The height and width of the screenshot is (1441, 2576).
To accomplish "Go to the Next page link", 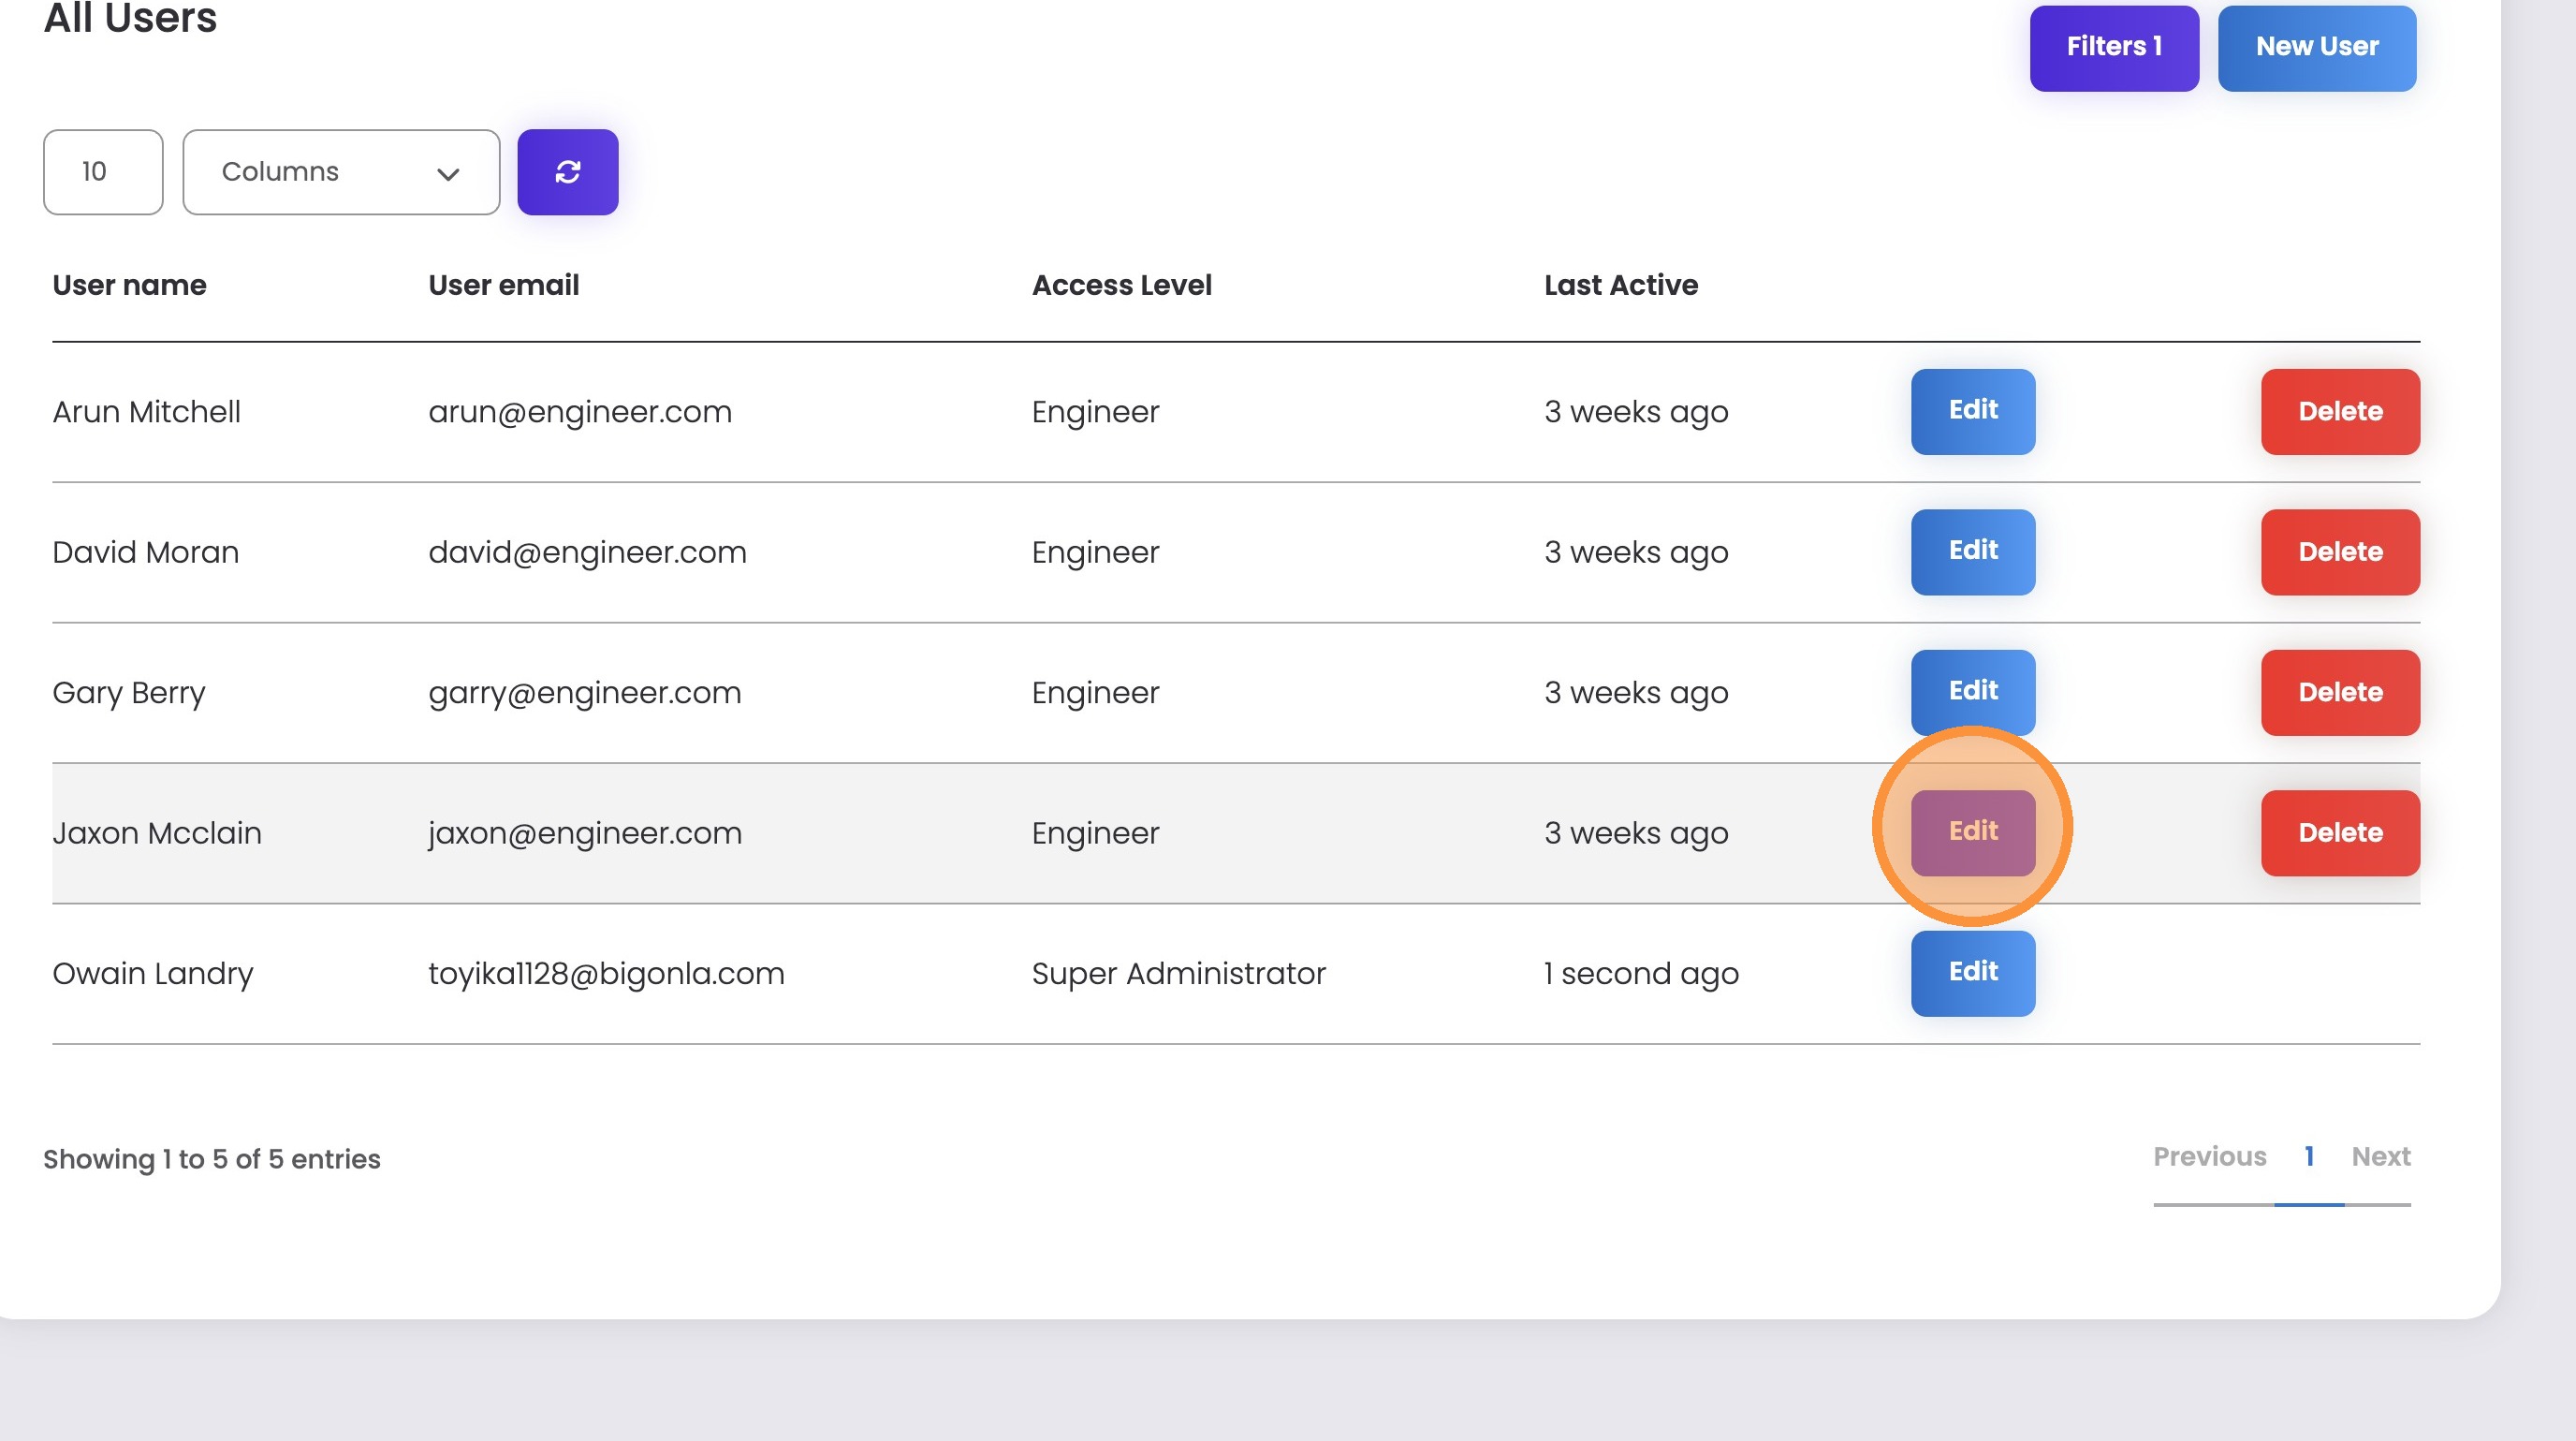I will (2380, 1157).
